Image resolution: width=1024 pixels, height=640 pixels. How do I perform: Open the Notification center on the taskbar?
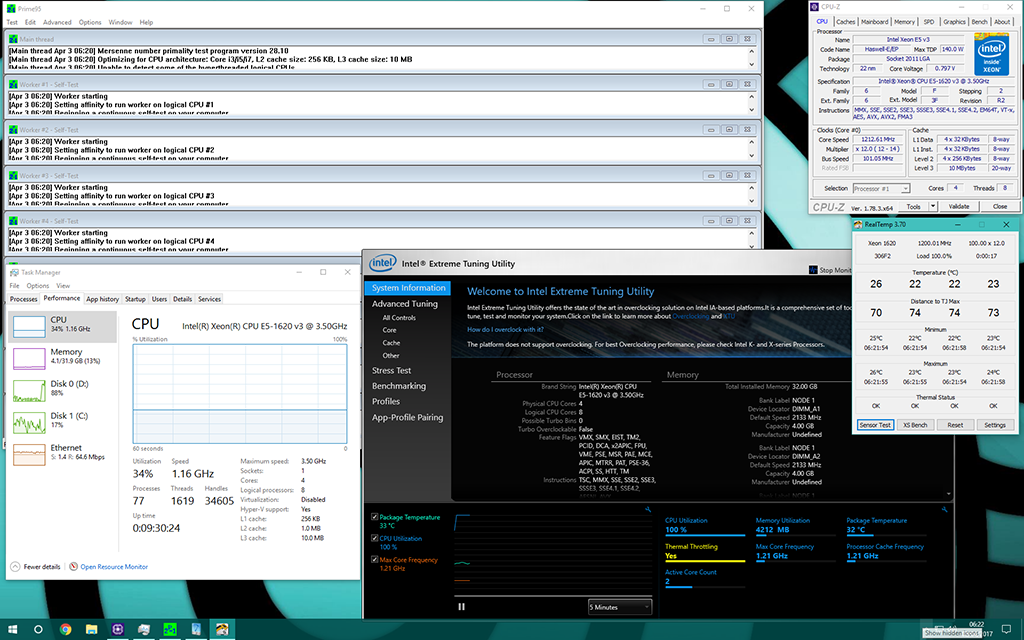[1006, 630]
